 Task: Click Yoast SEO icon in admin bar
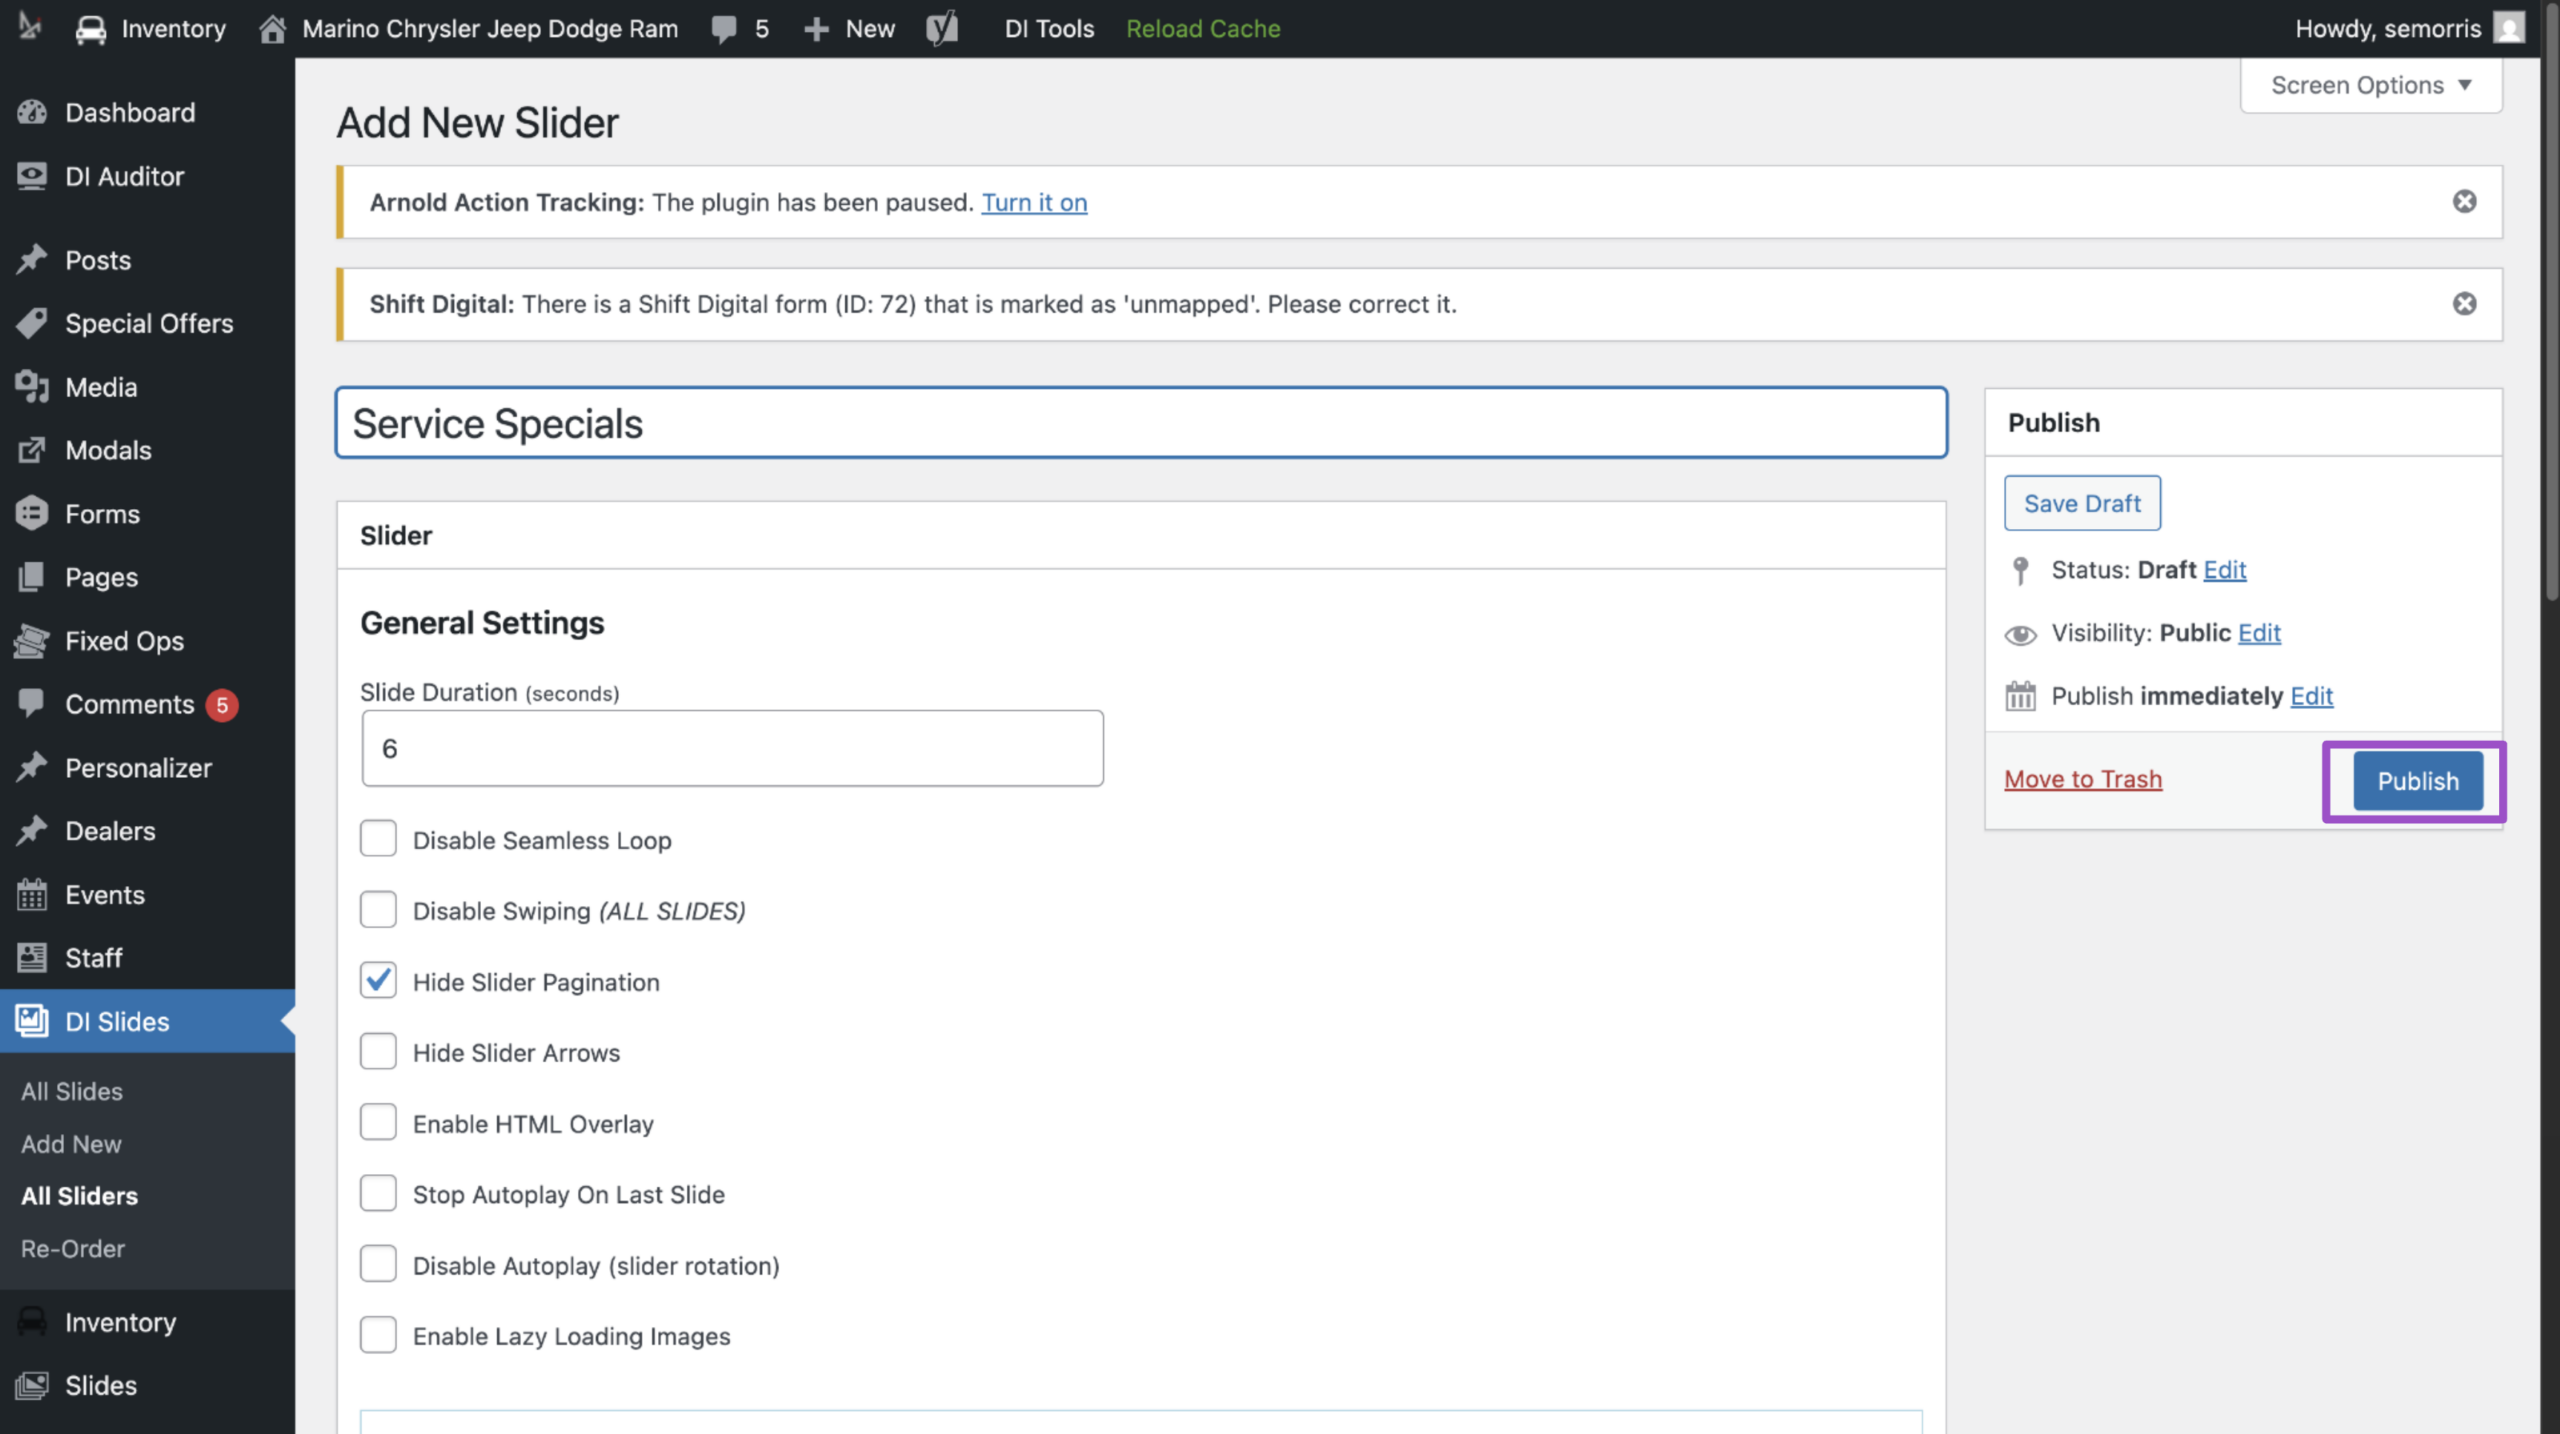tap(941, 29)
